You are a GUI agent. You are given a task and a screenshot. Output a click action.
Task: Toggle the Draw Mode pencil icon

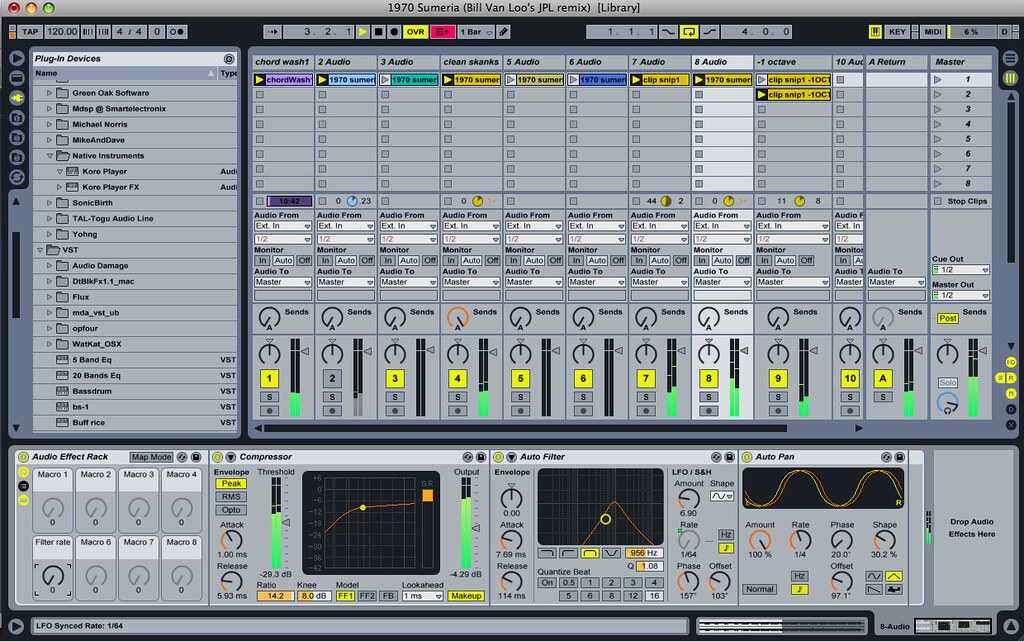[504, 31]
